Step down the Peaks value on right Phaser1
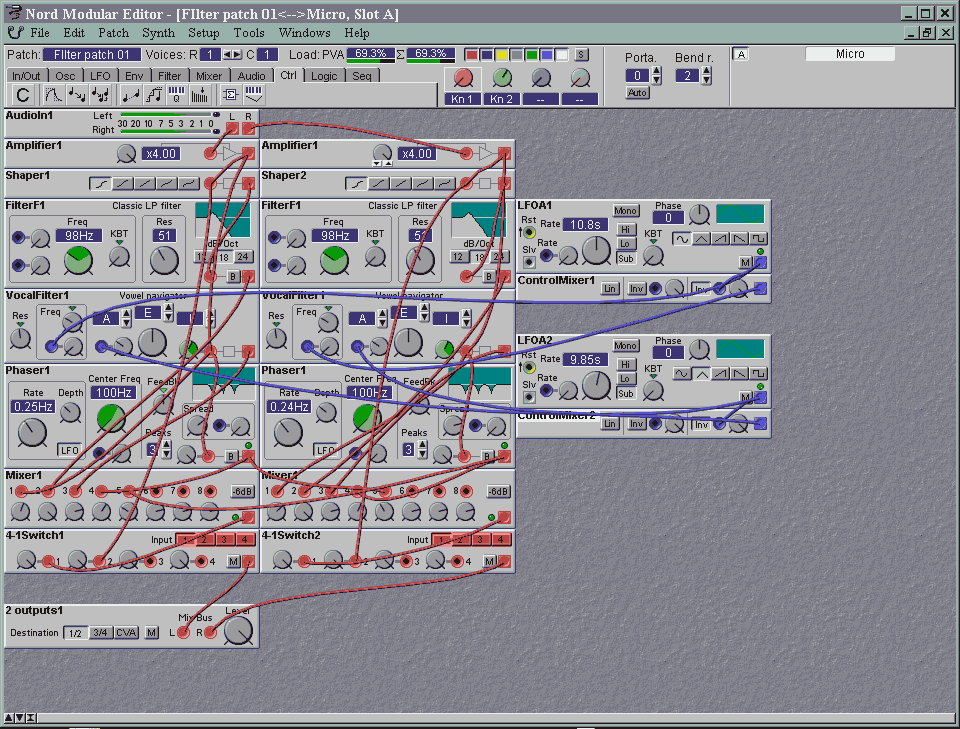The width and height of the screenshot is (960, 729). pos(422,454)
